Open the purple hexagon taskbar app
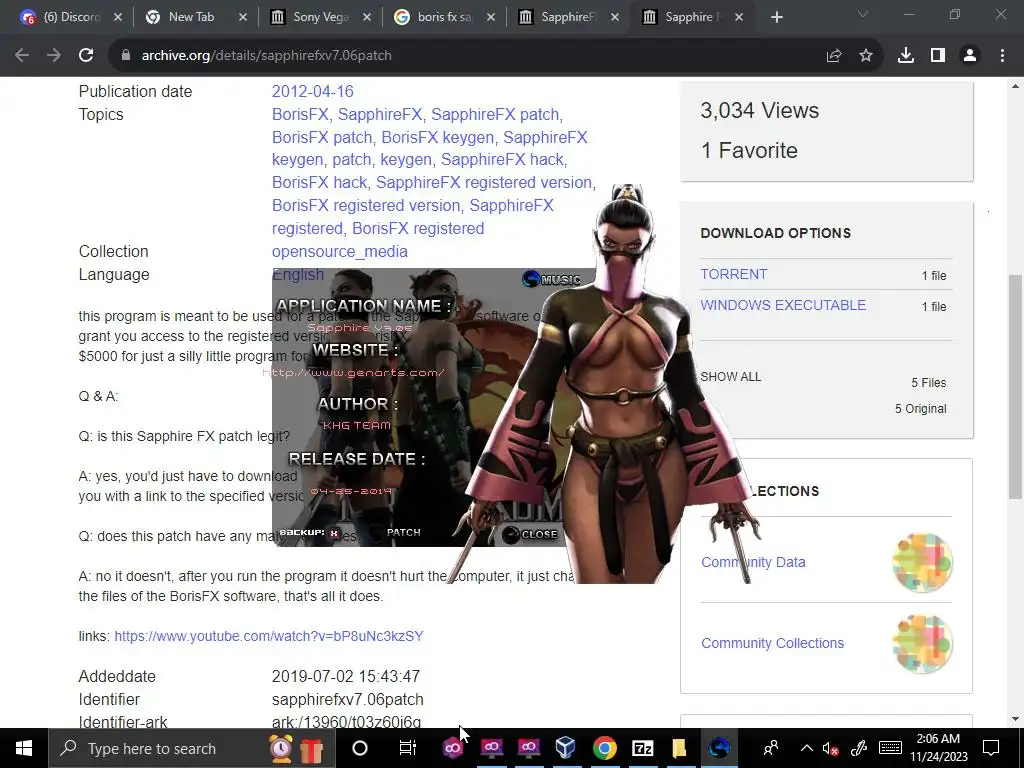1024x768 pixels. pyautogui.click(x=453, y=748)
